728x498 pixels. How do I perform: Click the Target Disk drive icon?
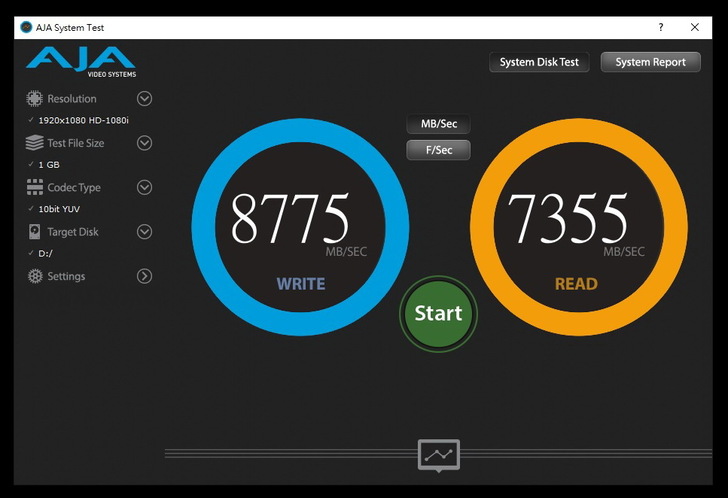click(34, 232)
